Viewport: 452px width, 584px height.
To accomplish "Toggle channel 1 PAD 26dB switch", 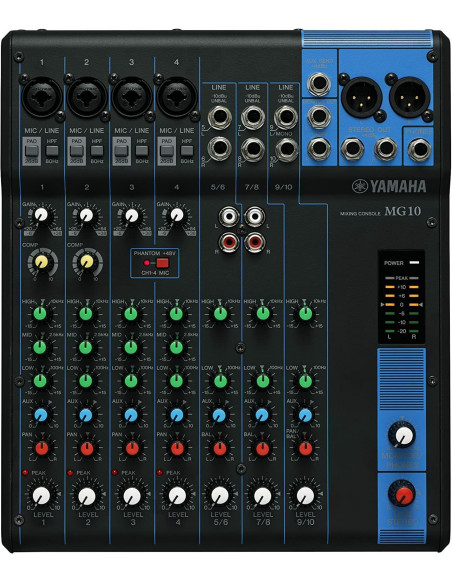I will (31, 151).
